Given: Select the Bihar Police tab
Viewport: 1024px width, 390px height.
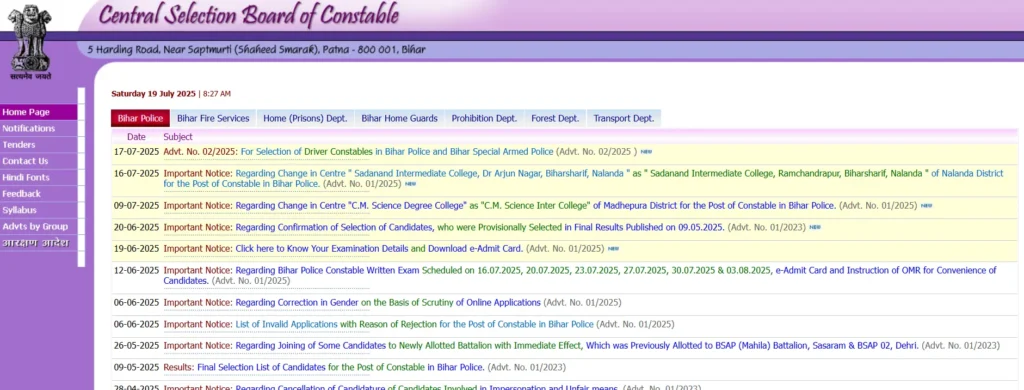Looking at the screenshot, I should [x=140, y=118].
